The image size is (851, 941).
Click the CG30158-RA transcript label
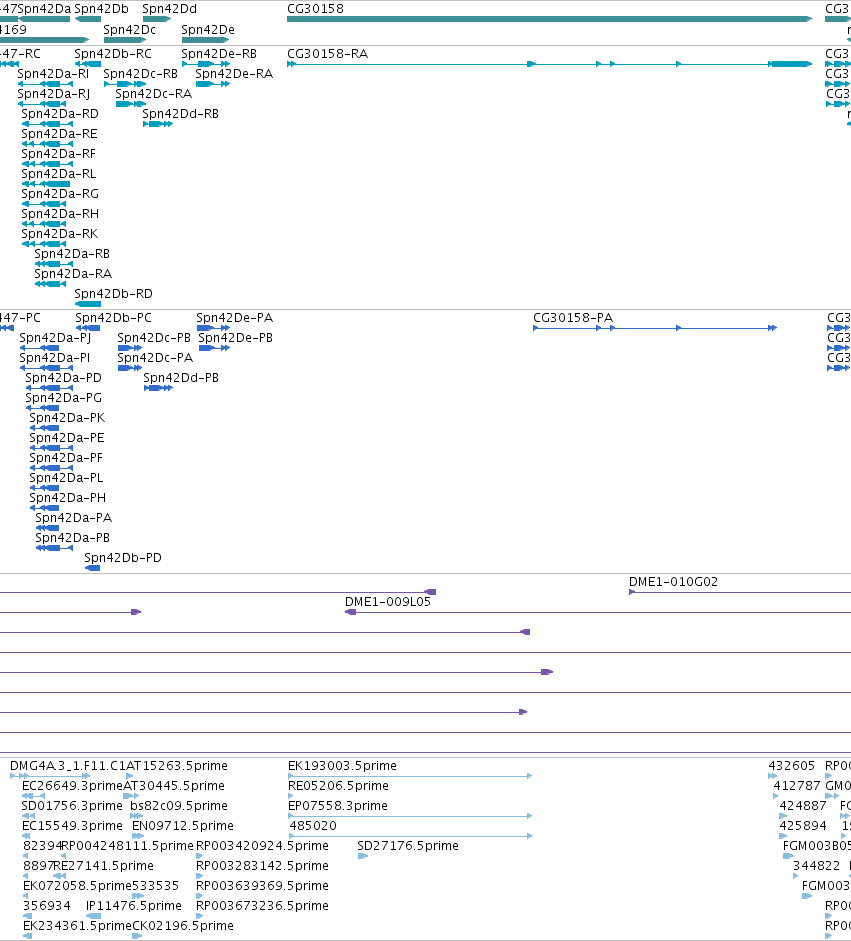pos(328,54)
